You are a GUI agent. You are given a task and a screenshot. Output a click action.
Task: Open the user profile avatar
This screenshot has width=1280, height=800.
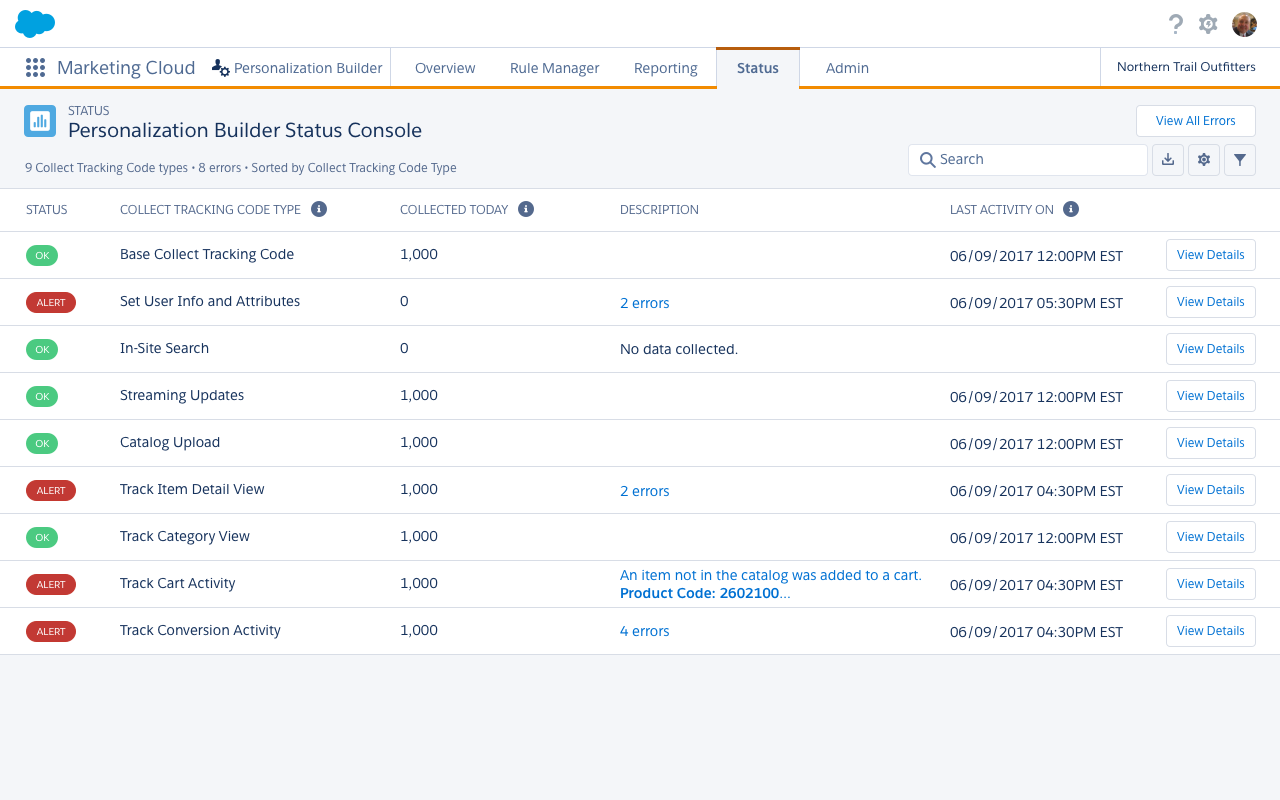tap(1244, 24)
